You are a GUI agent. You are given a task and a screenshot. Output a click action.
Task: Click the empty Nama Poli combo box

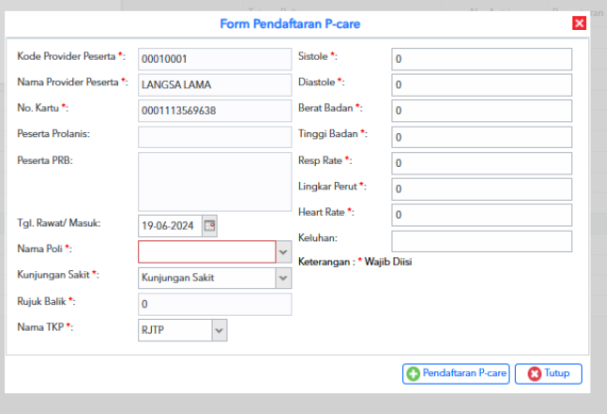(207, 252)
